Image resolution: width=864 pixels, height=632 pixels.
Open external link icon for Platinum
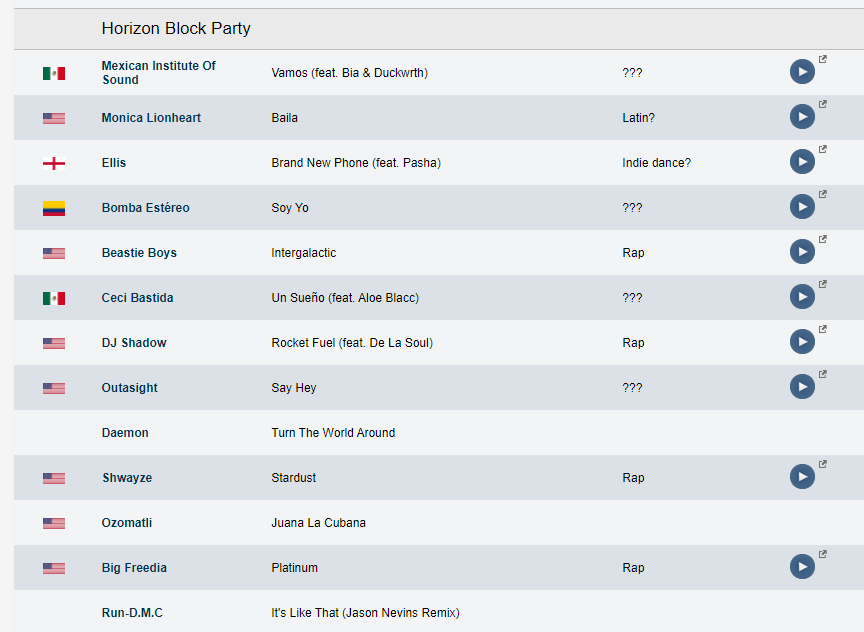(x=823, y=554)
